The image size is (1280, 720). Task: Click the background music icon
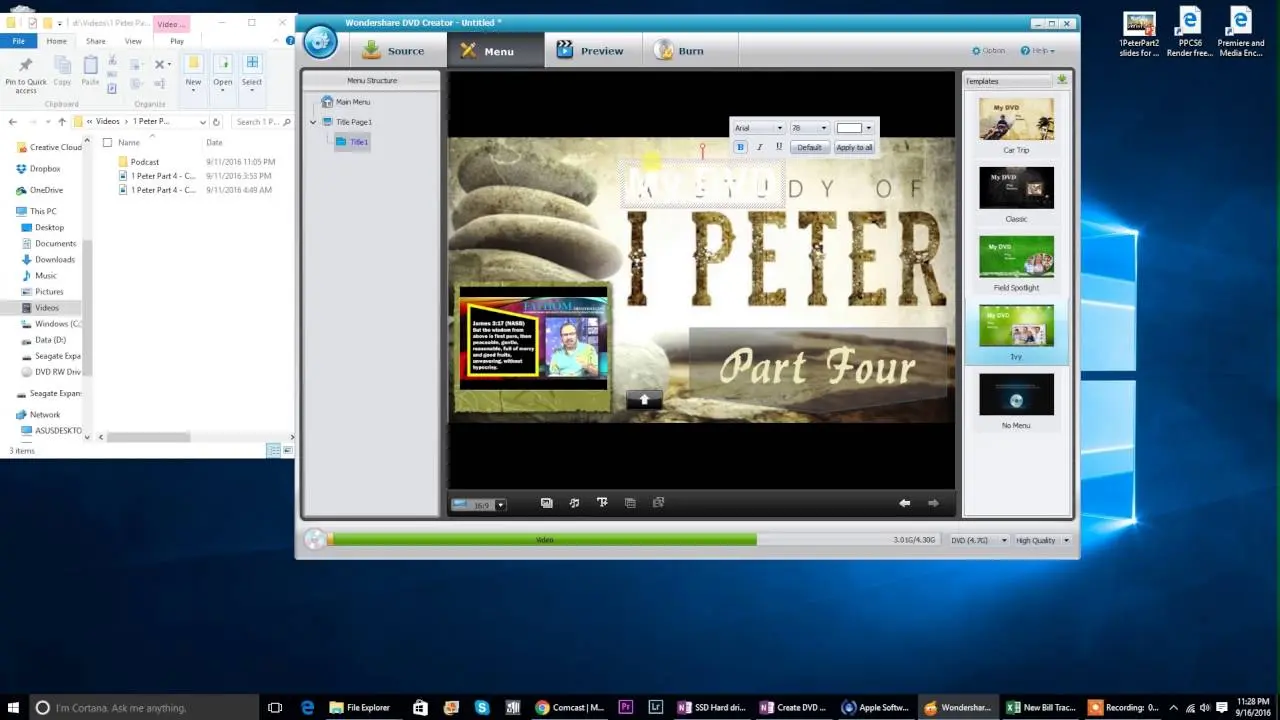pos(574,503)
